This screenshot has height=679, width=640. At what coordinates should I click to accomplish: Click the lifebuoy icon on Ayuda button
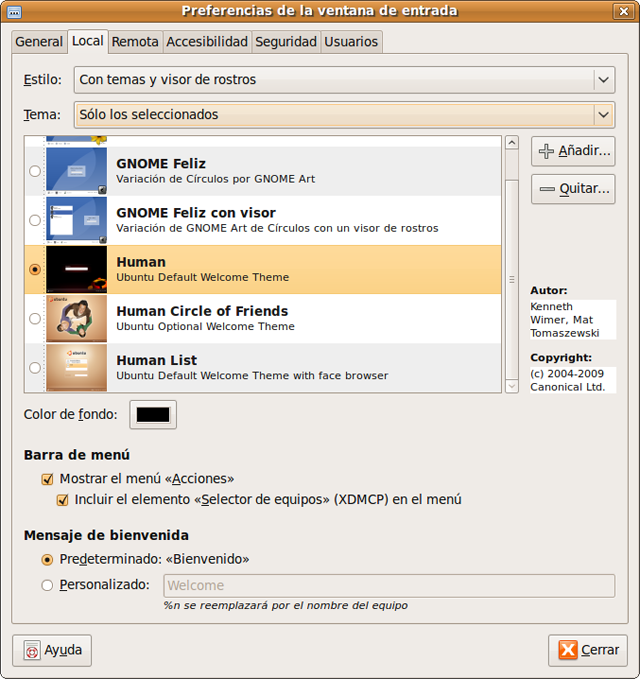[32, 650]
